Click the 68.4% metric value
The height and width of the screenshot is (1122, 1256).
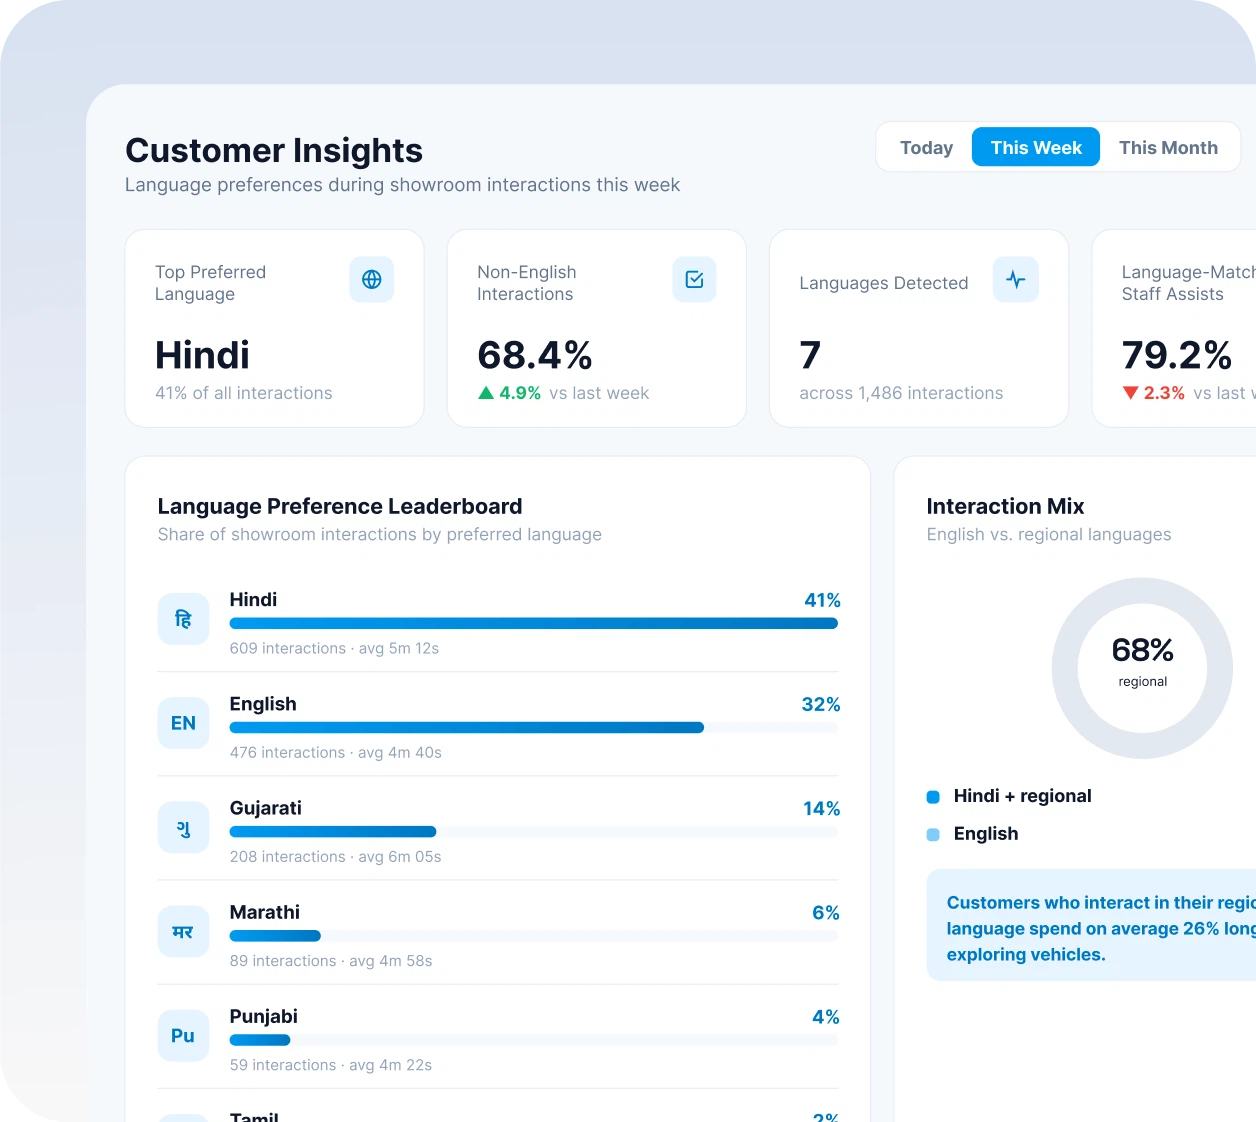(x=535, y=355)
